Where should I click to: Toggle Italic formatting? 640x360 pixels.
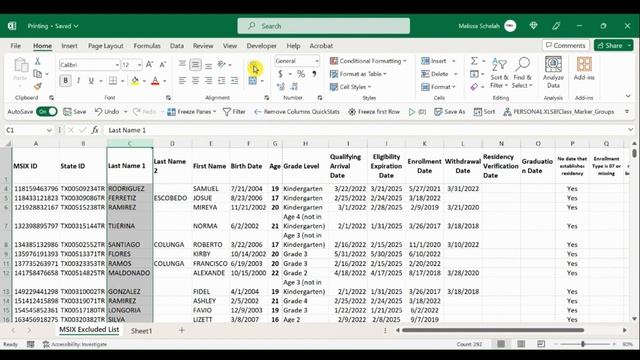tap(78, 81)
